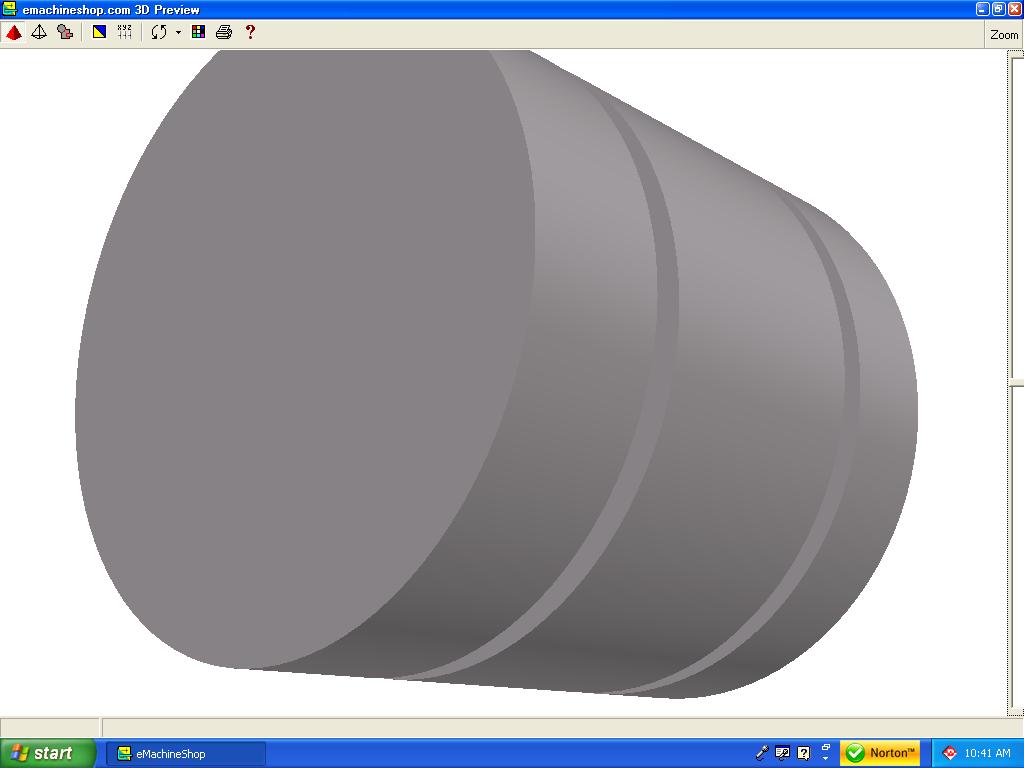
Task: Open the Windows start menu
Action: pos(47,753)
